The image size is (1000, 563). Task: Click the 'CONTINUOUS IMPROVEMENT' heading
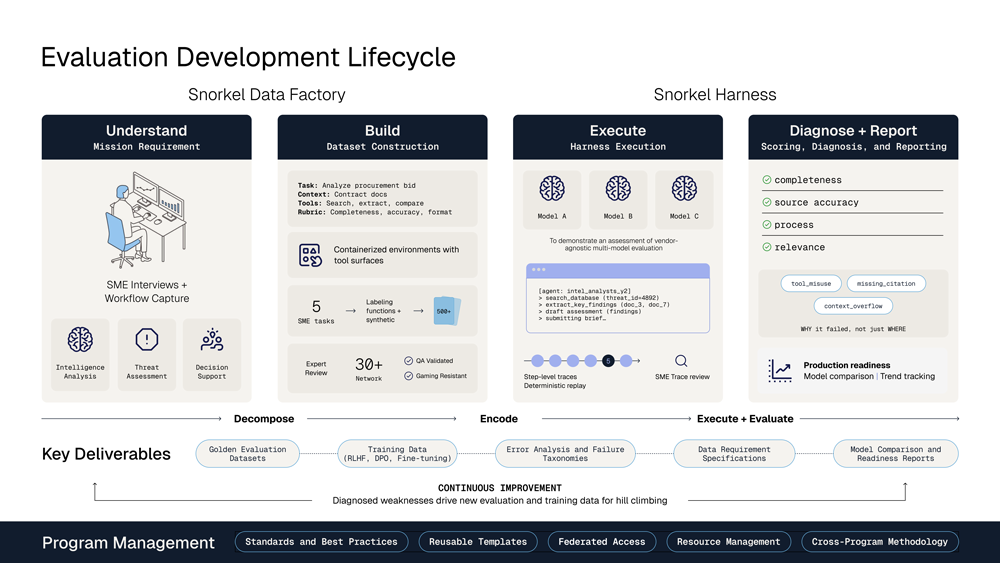point(499,488)
